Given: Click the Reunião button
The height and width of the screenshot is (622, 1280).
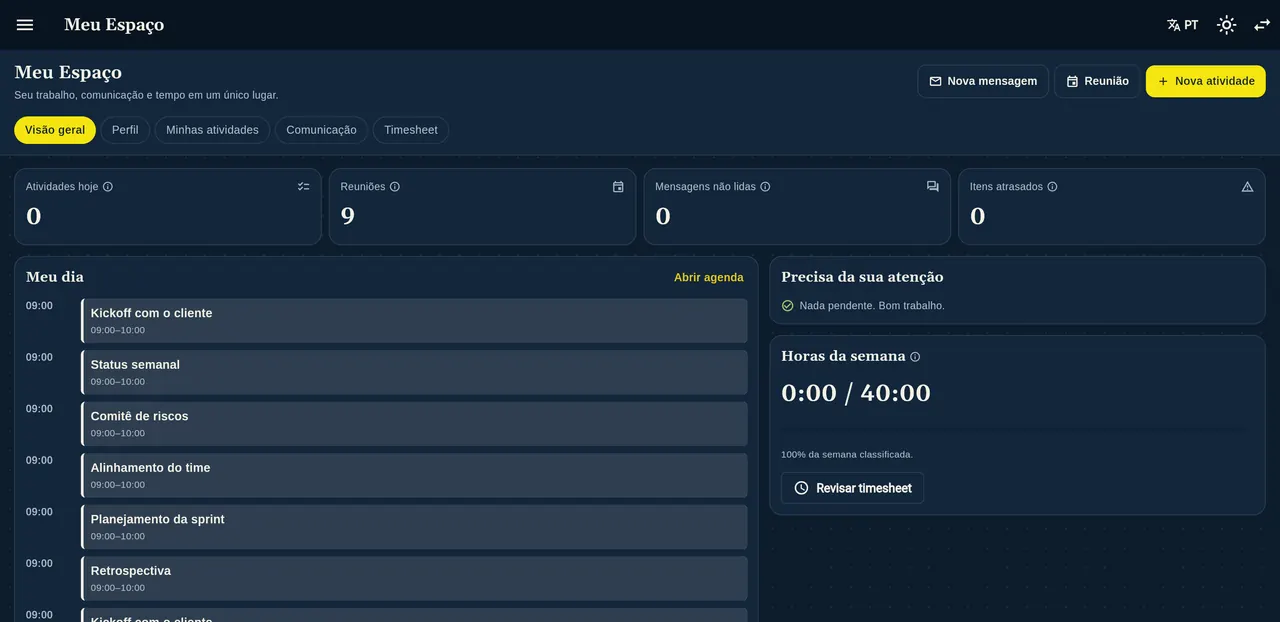Looking at the screenshot, I should coord(1097,81).
